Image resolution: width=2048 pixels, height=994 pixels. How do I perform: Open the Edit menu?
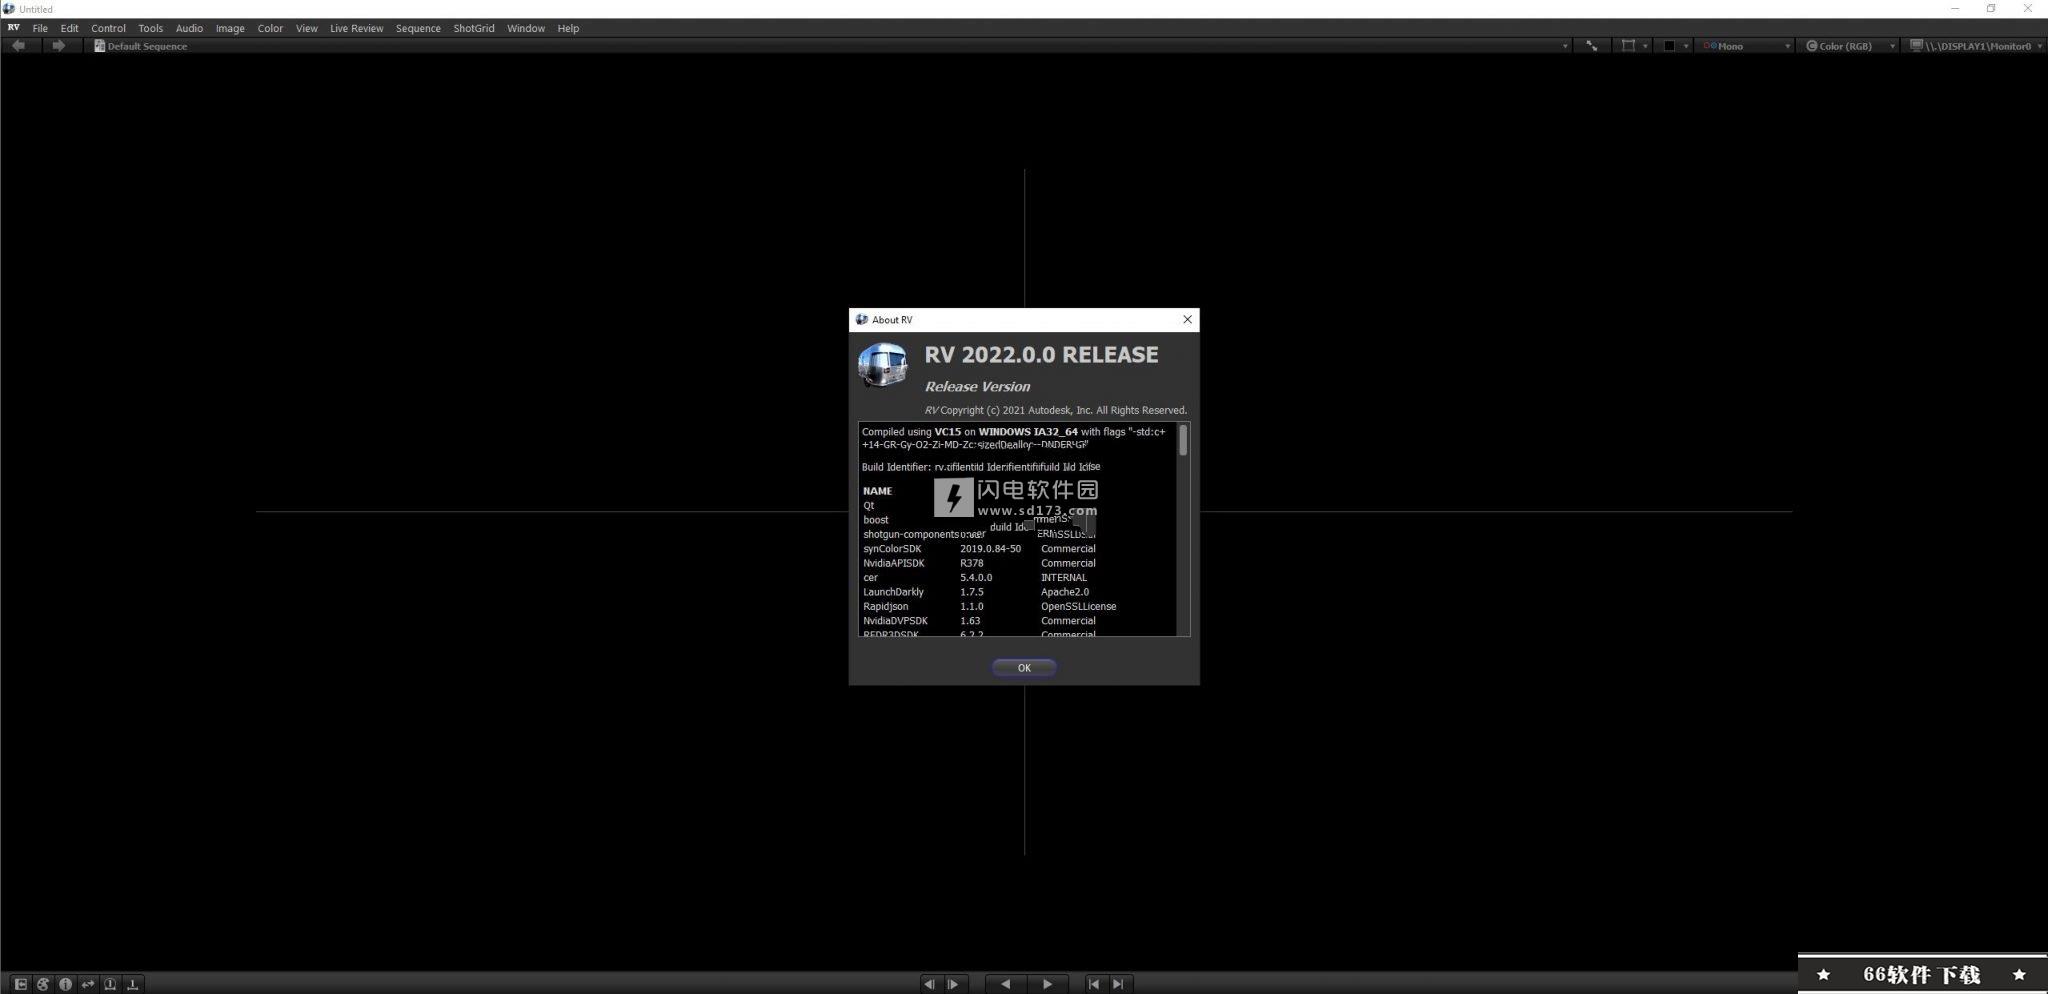(69, 28)
